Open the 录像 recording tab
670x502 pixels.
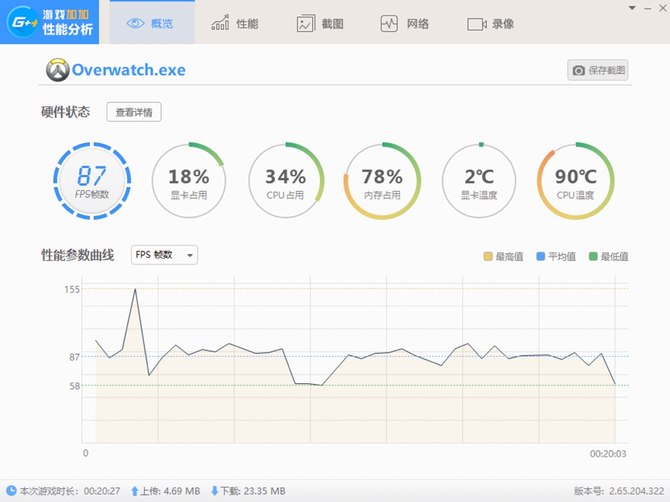coord(491,24)
